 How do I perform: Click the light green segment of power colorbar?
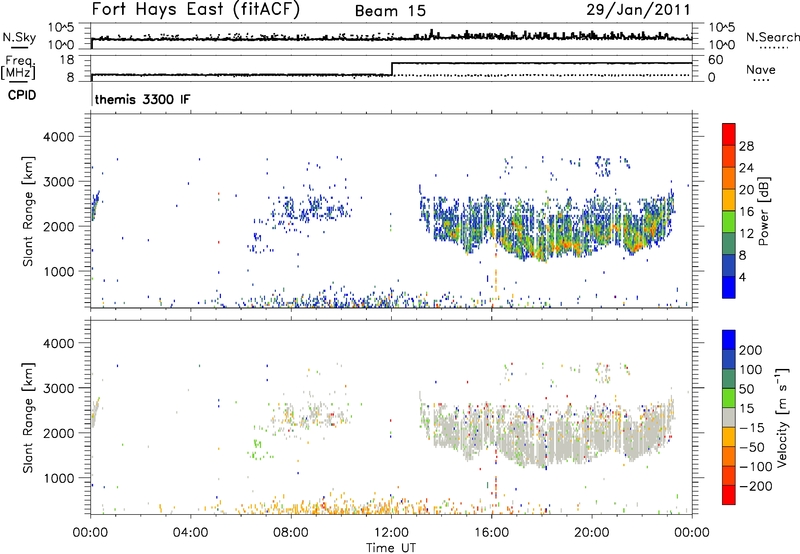click(729, 222)
